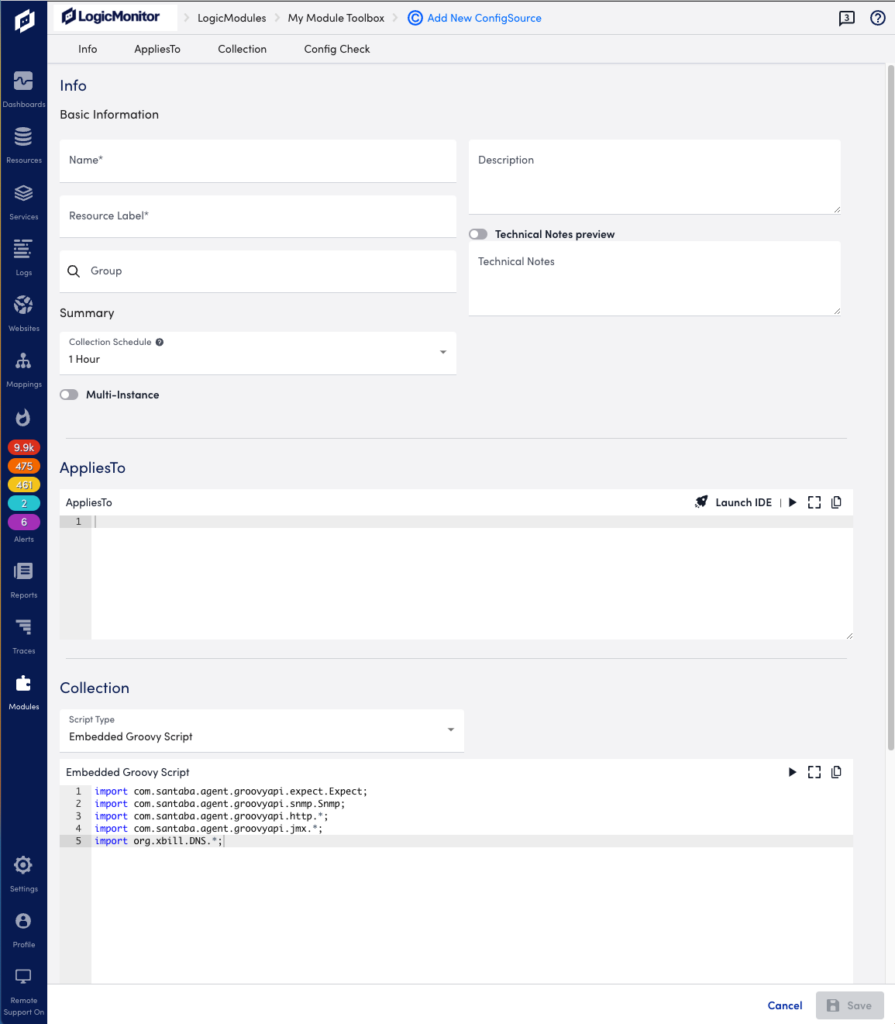Image resolution: width=895 pixels, height=1024 pixels.
Task: Expand the AppliesTo editor to fullscreen
Action: 814,502
